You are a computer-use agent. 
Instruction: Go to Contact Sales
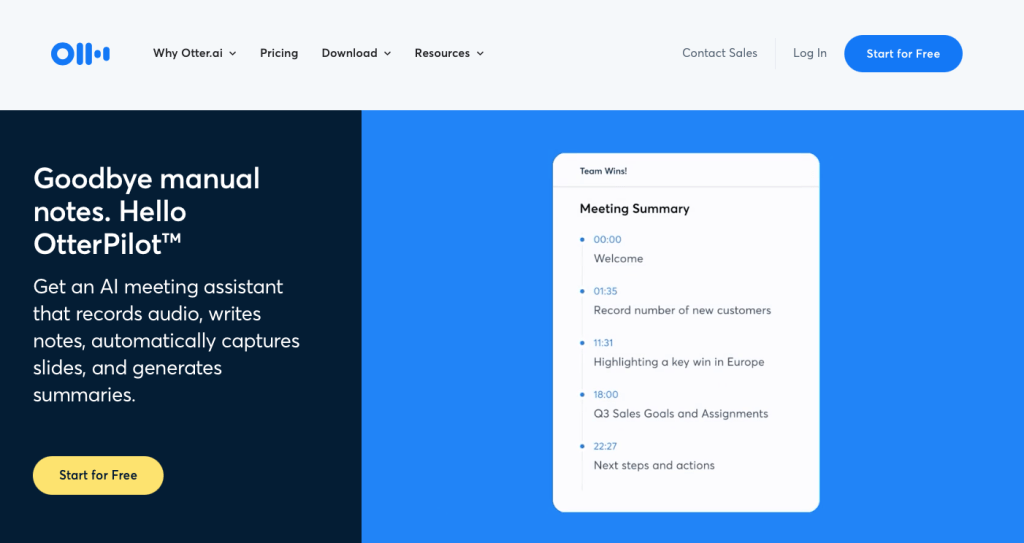pos(720,53)
